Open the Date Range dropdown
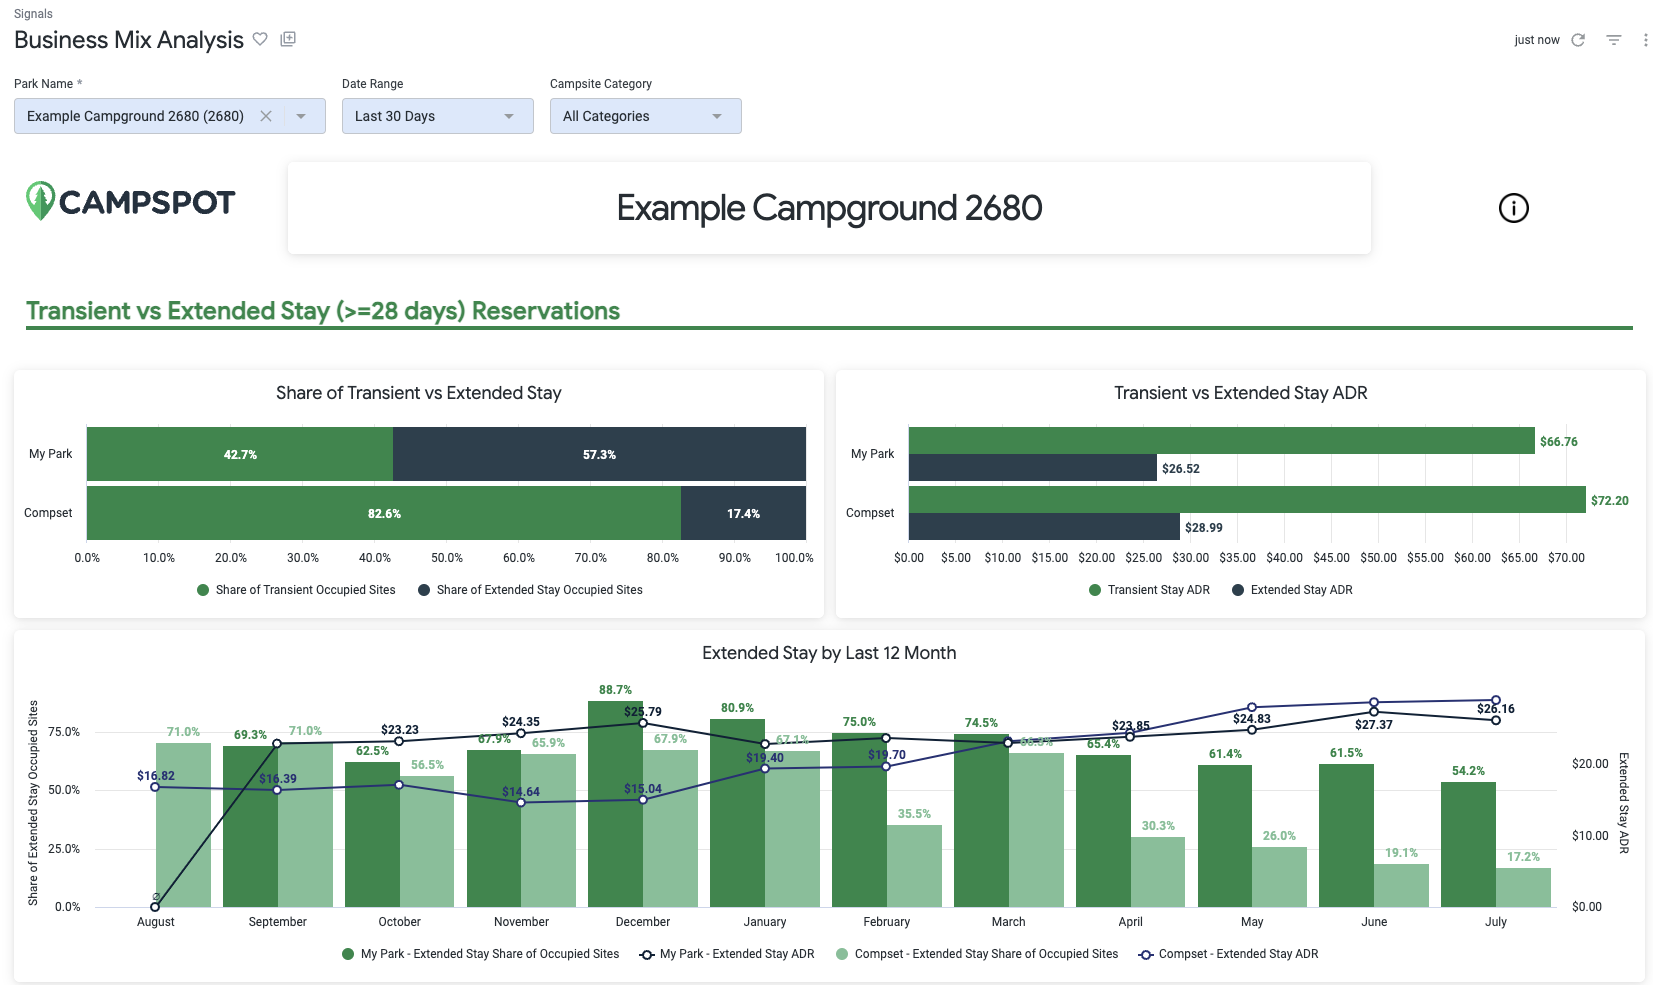The image size is (1653, 985). [x=437, y=116]
